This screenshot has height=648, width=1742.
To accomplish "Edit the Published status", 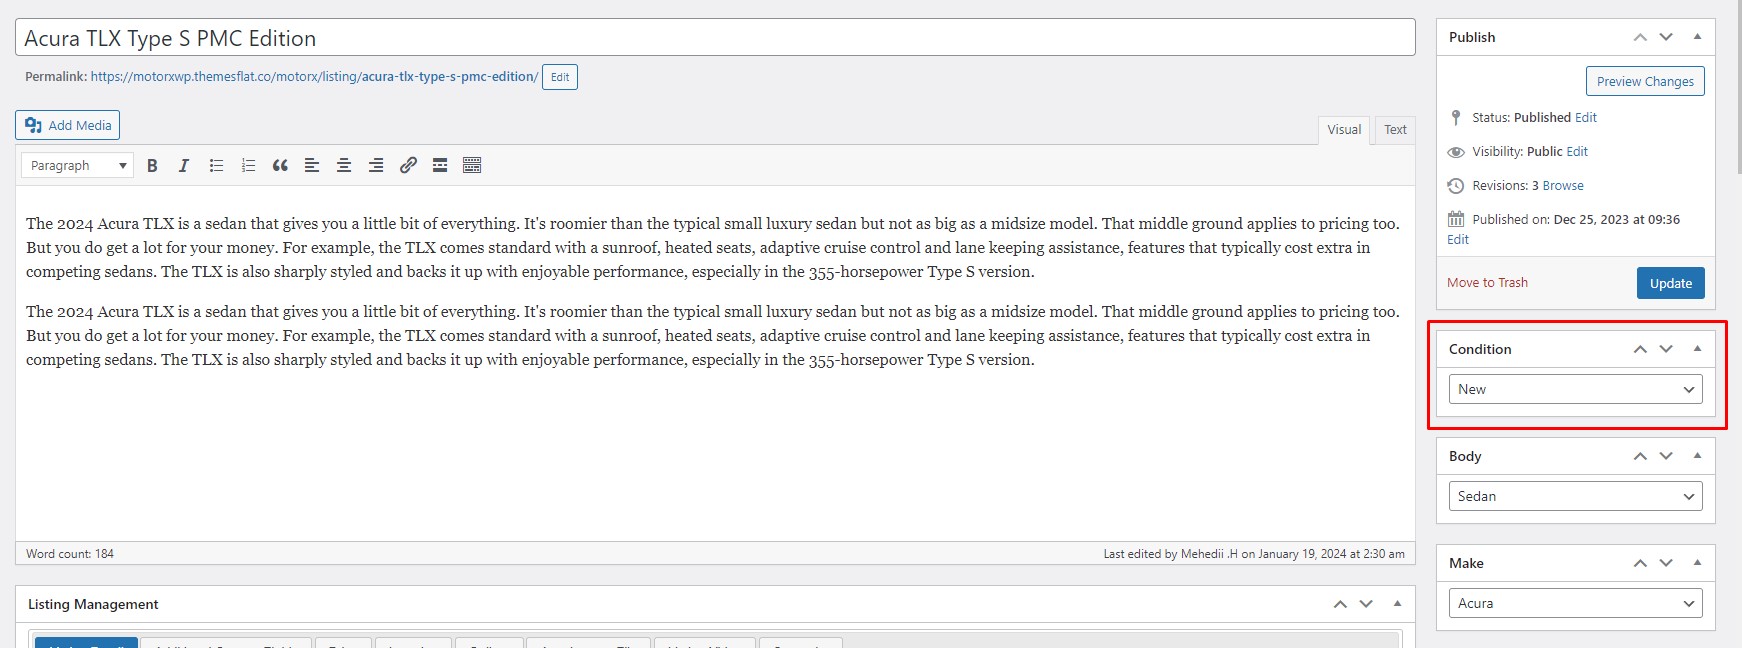I will click(1586, 118).
